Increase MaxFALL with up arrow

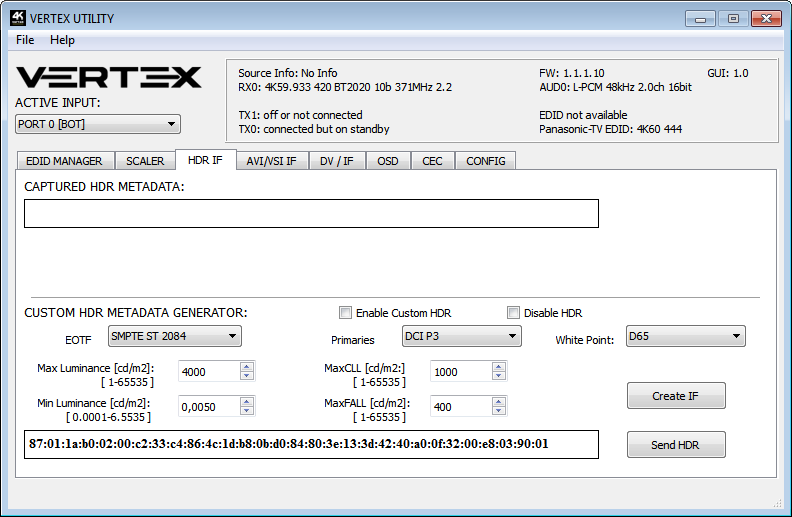[x=499, y=402]
